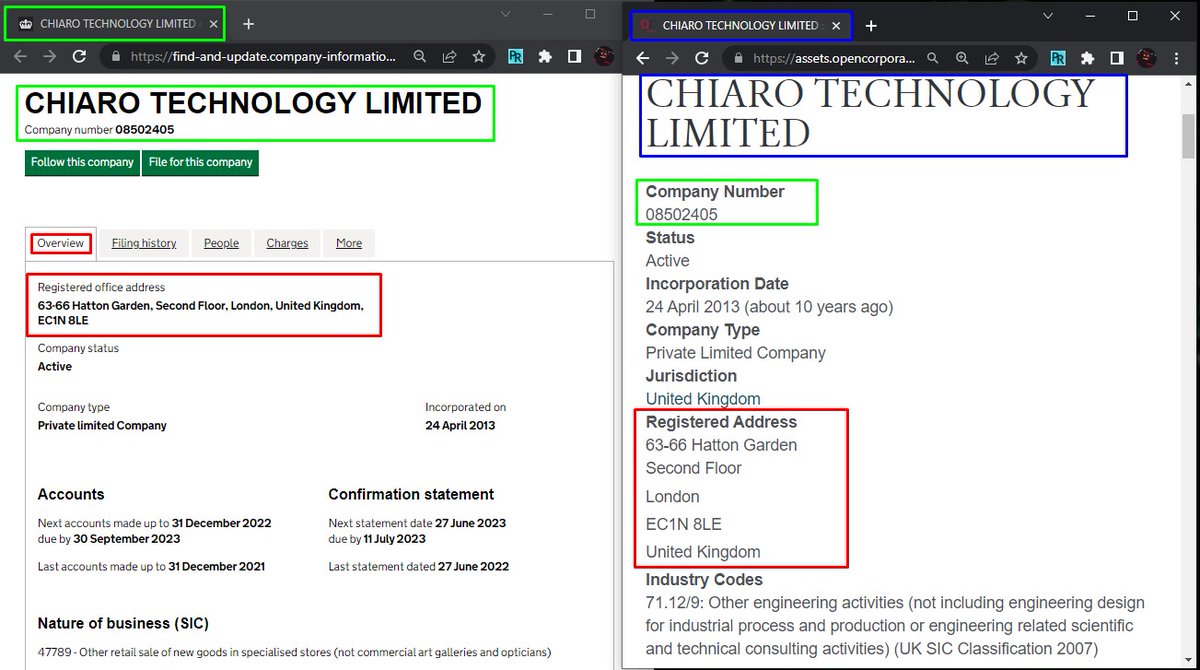
Task: Go back in the OpenCorporates browser window
Action: click(x=643, y=59)
